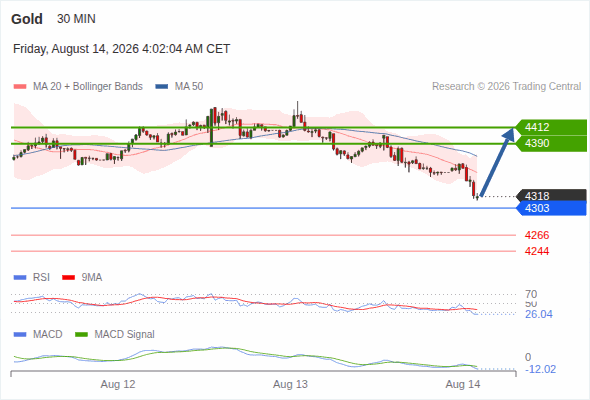Click the 4318 current price tag

click(x=551, y=195)
